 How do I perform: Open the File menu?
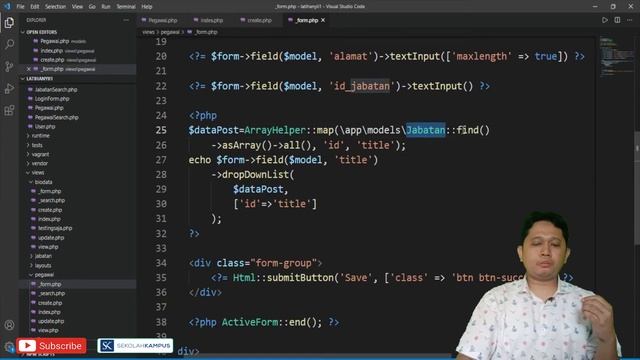click(20, 7)
